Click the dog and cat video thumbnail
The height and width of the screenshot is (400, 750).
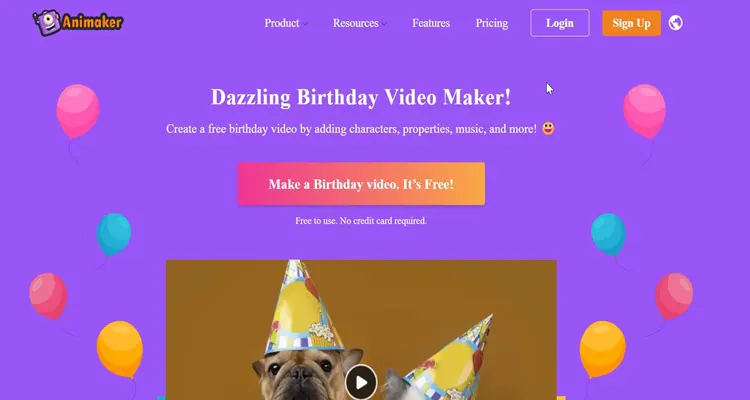[361, 330]
